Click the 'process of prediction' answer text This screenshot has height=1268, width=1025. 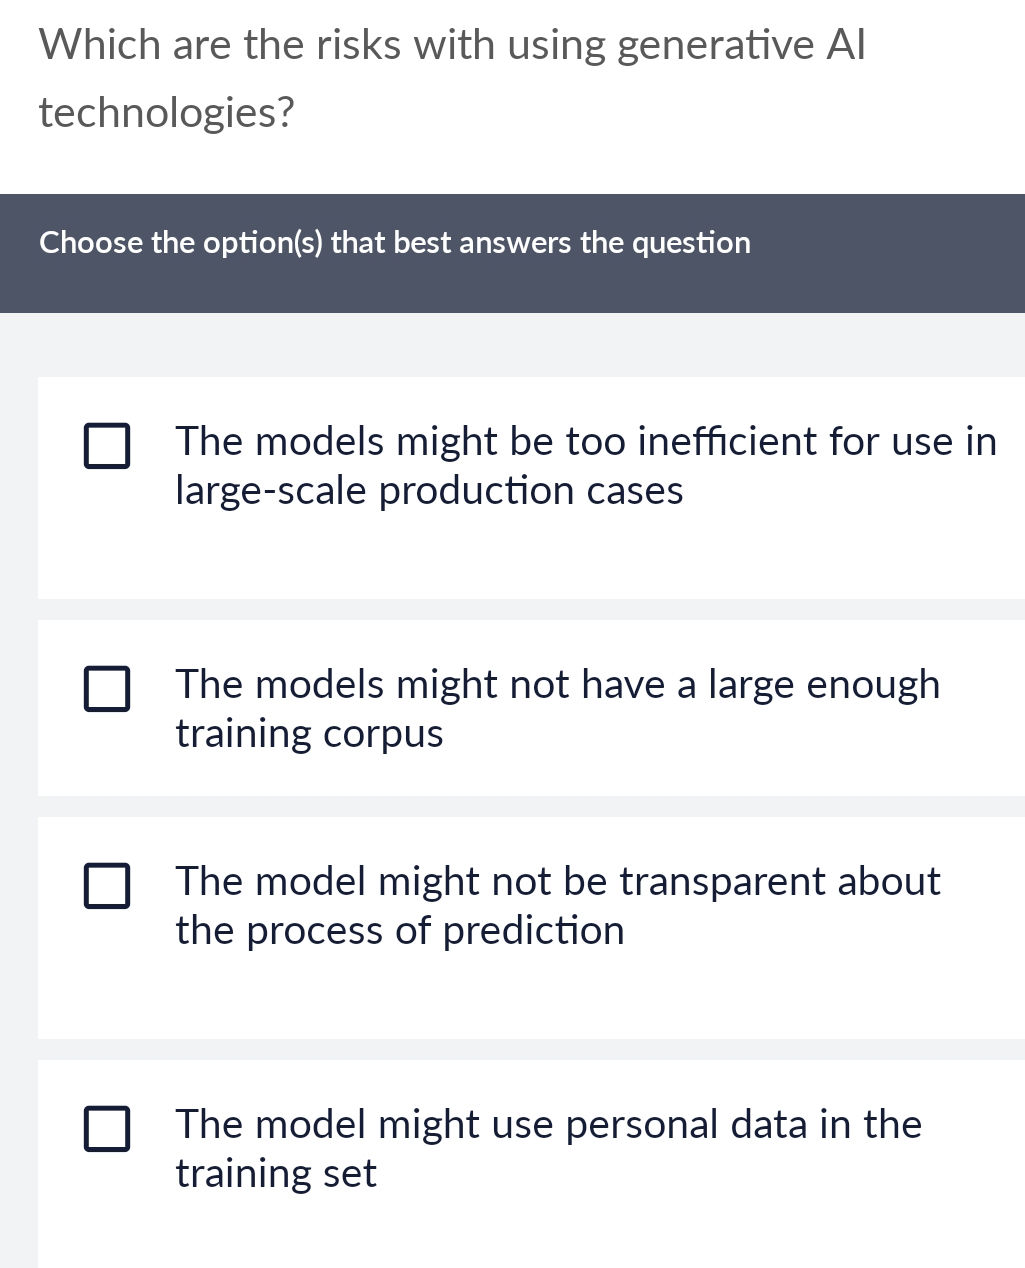pyautogui.click(x=399, y=930)
